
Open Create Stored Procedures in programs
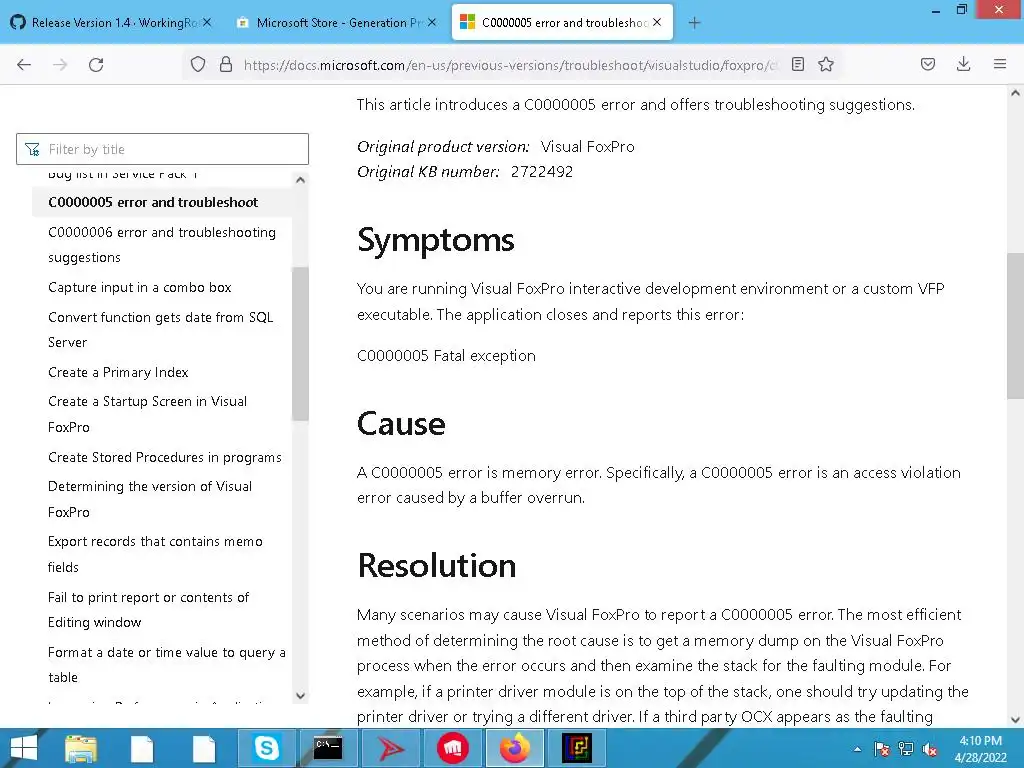(x=165, y=457)
